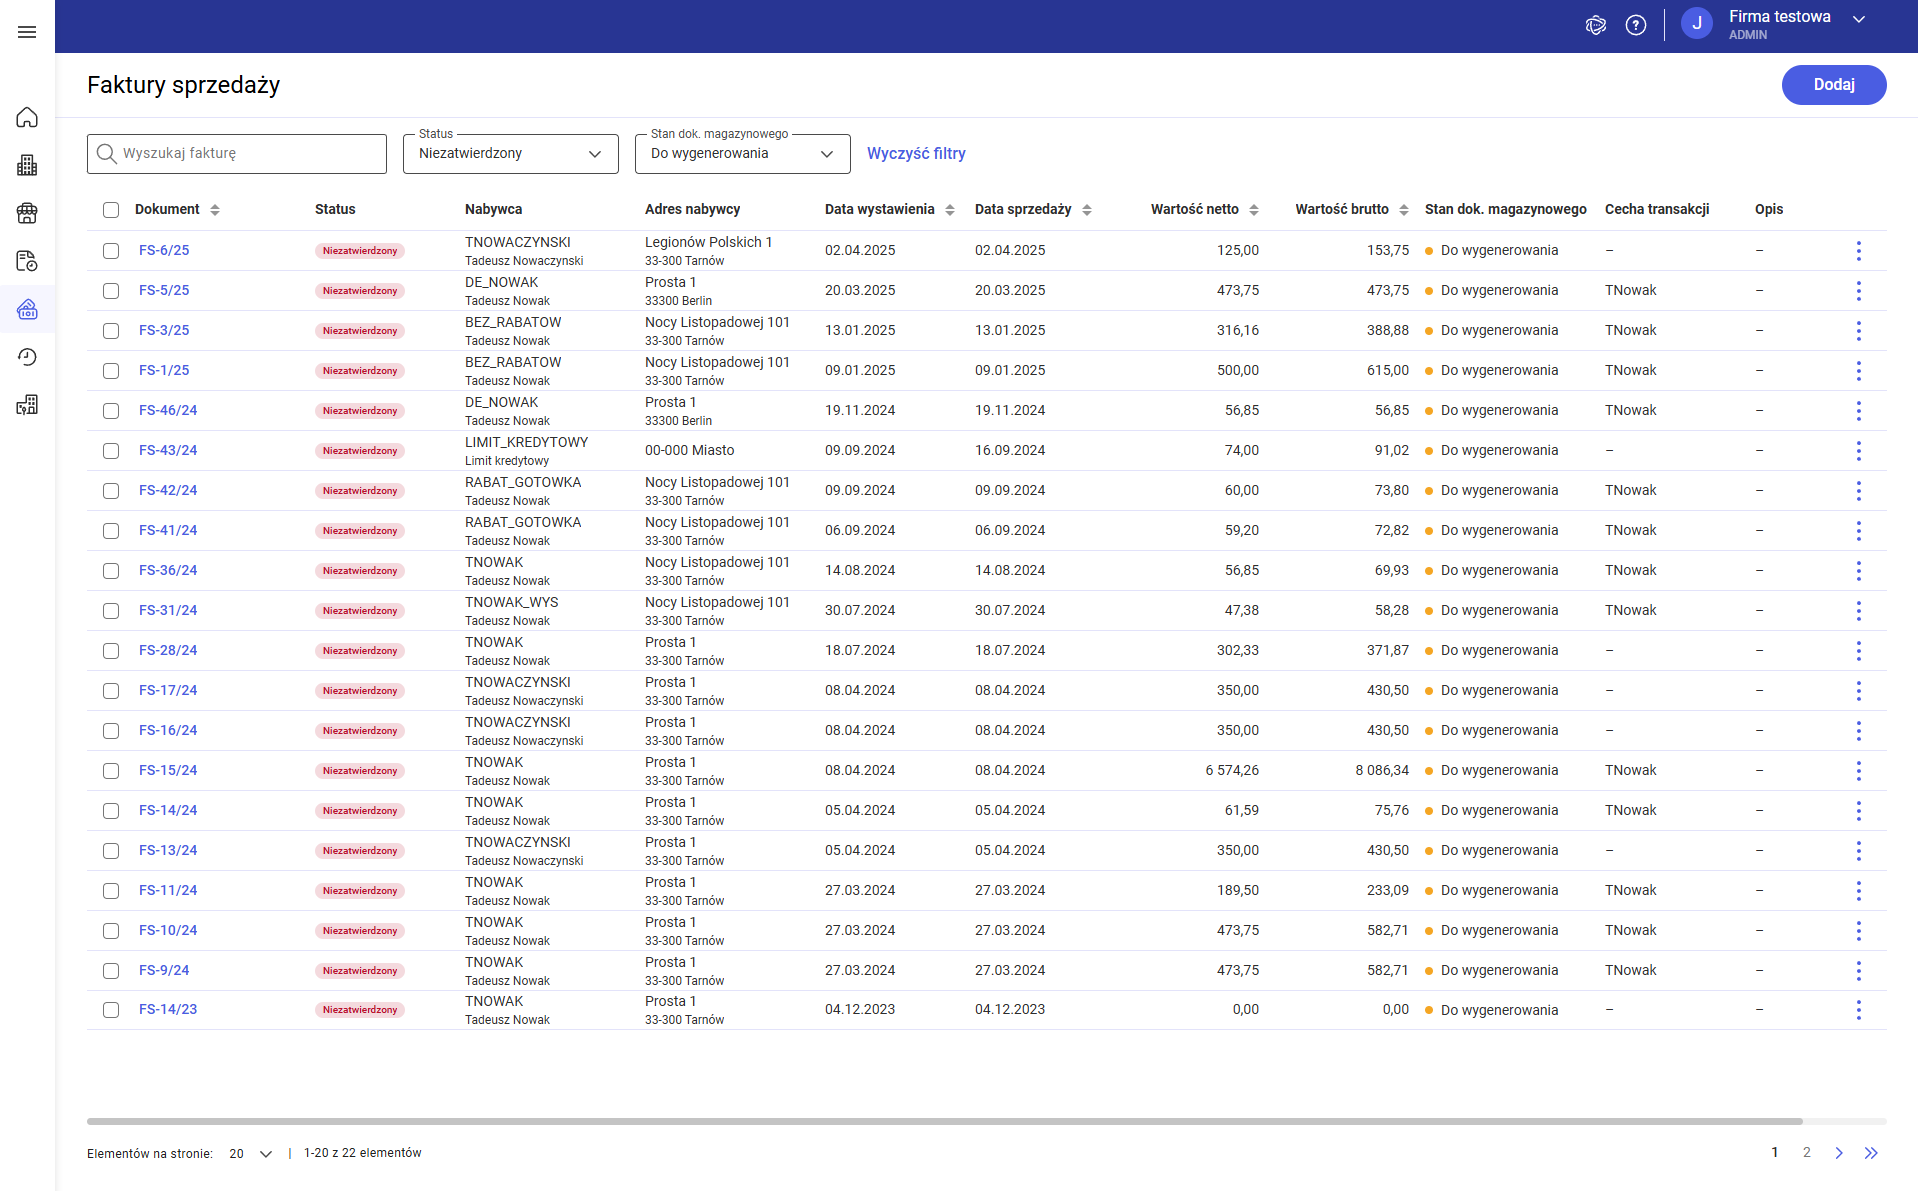The height and width of the screenshot is (1191, 1918).
Task: Change items per page dropdown
Action: pos(251,1153)
